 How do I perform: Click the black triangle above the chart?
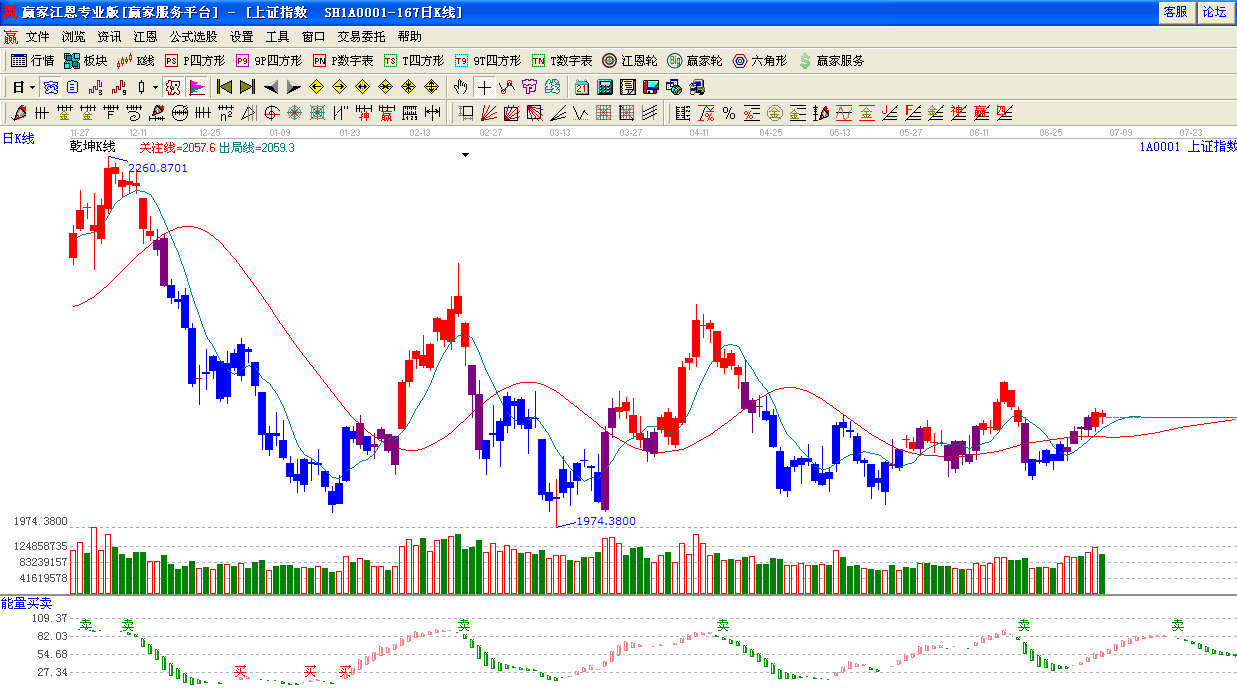pos(465,155)
